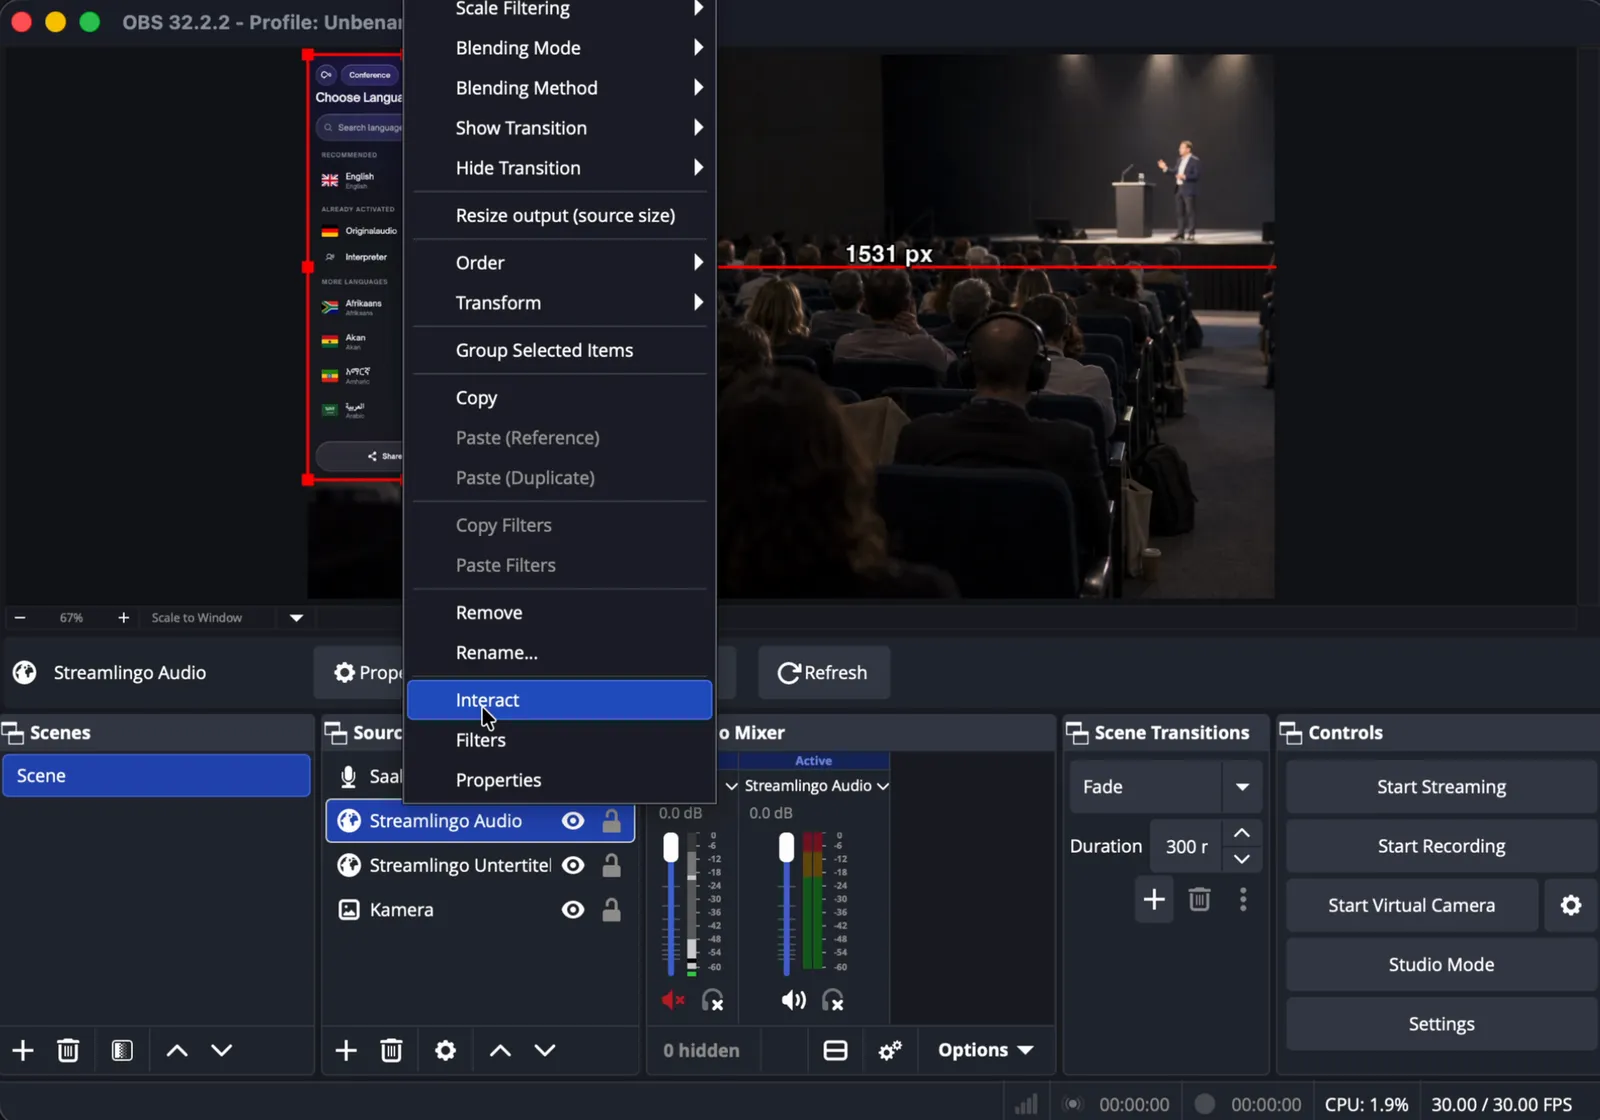Open Studio Mode

pyautogui.click(x=1441, y=965)
